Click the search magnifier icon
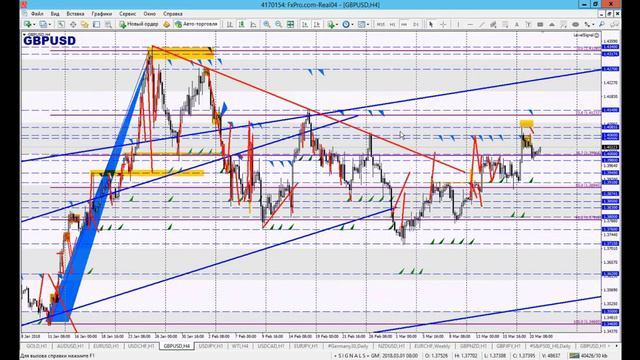This screenshot has height=360, width=640. tap(602, 24)
